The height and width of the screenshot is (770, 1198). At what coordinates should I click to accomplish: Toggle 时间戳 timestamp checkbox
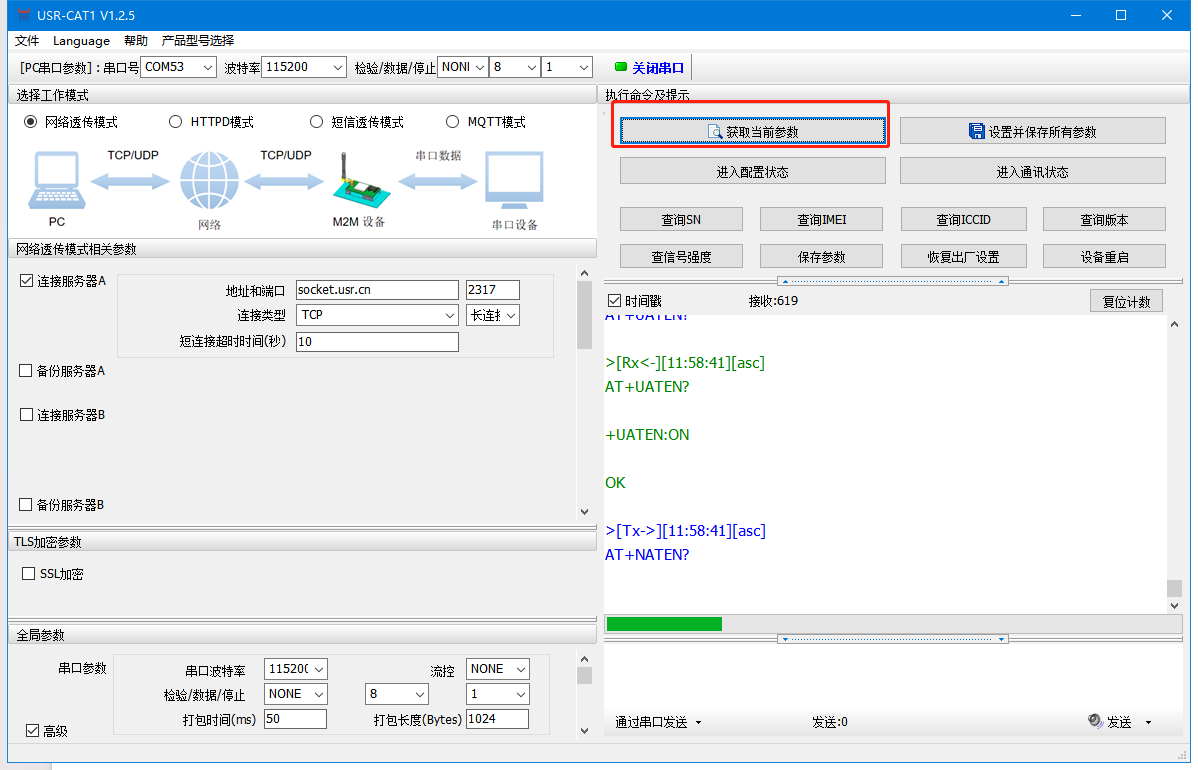pyautogui.click(x=614, y=301)
